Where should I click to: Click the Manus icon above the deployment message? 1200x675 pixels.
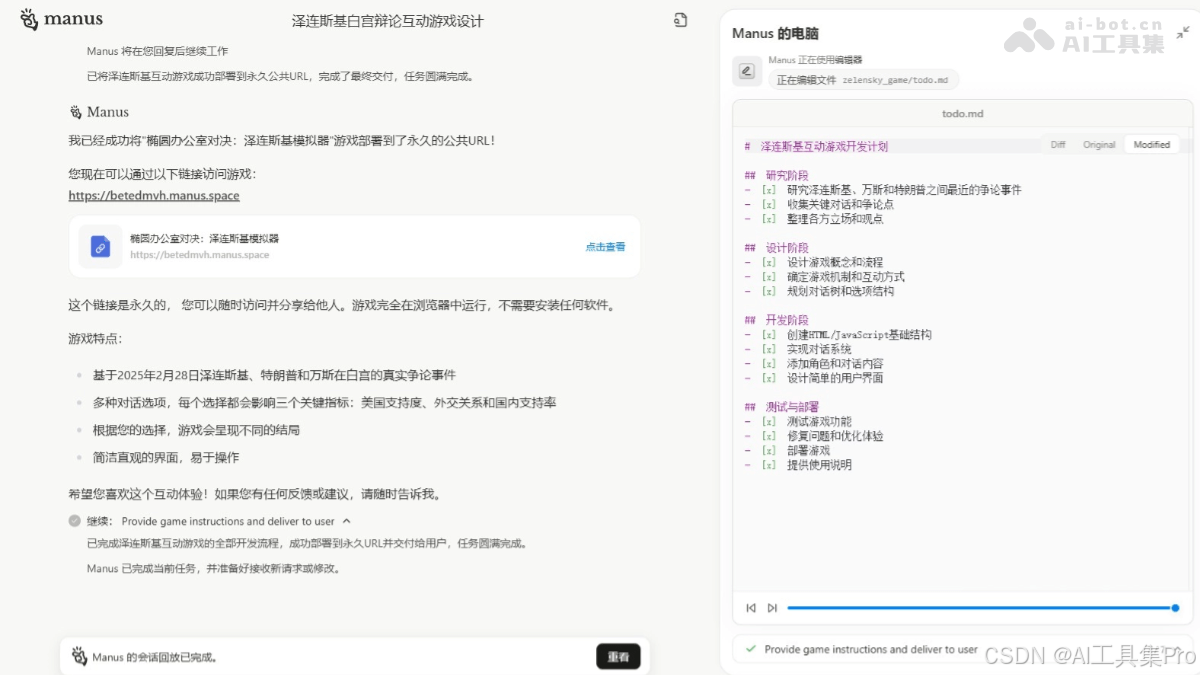pyautogui.click(x=76, y=112)
